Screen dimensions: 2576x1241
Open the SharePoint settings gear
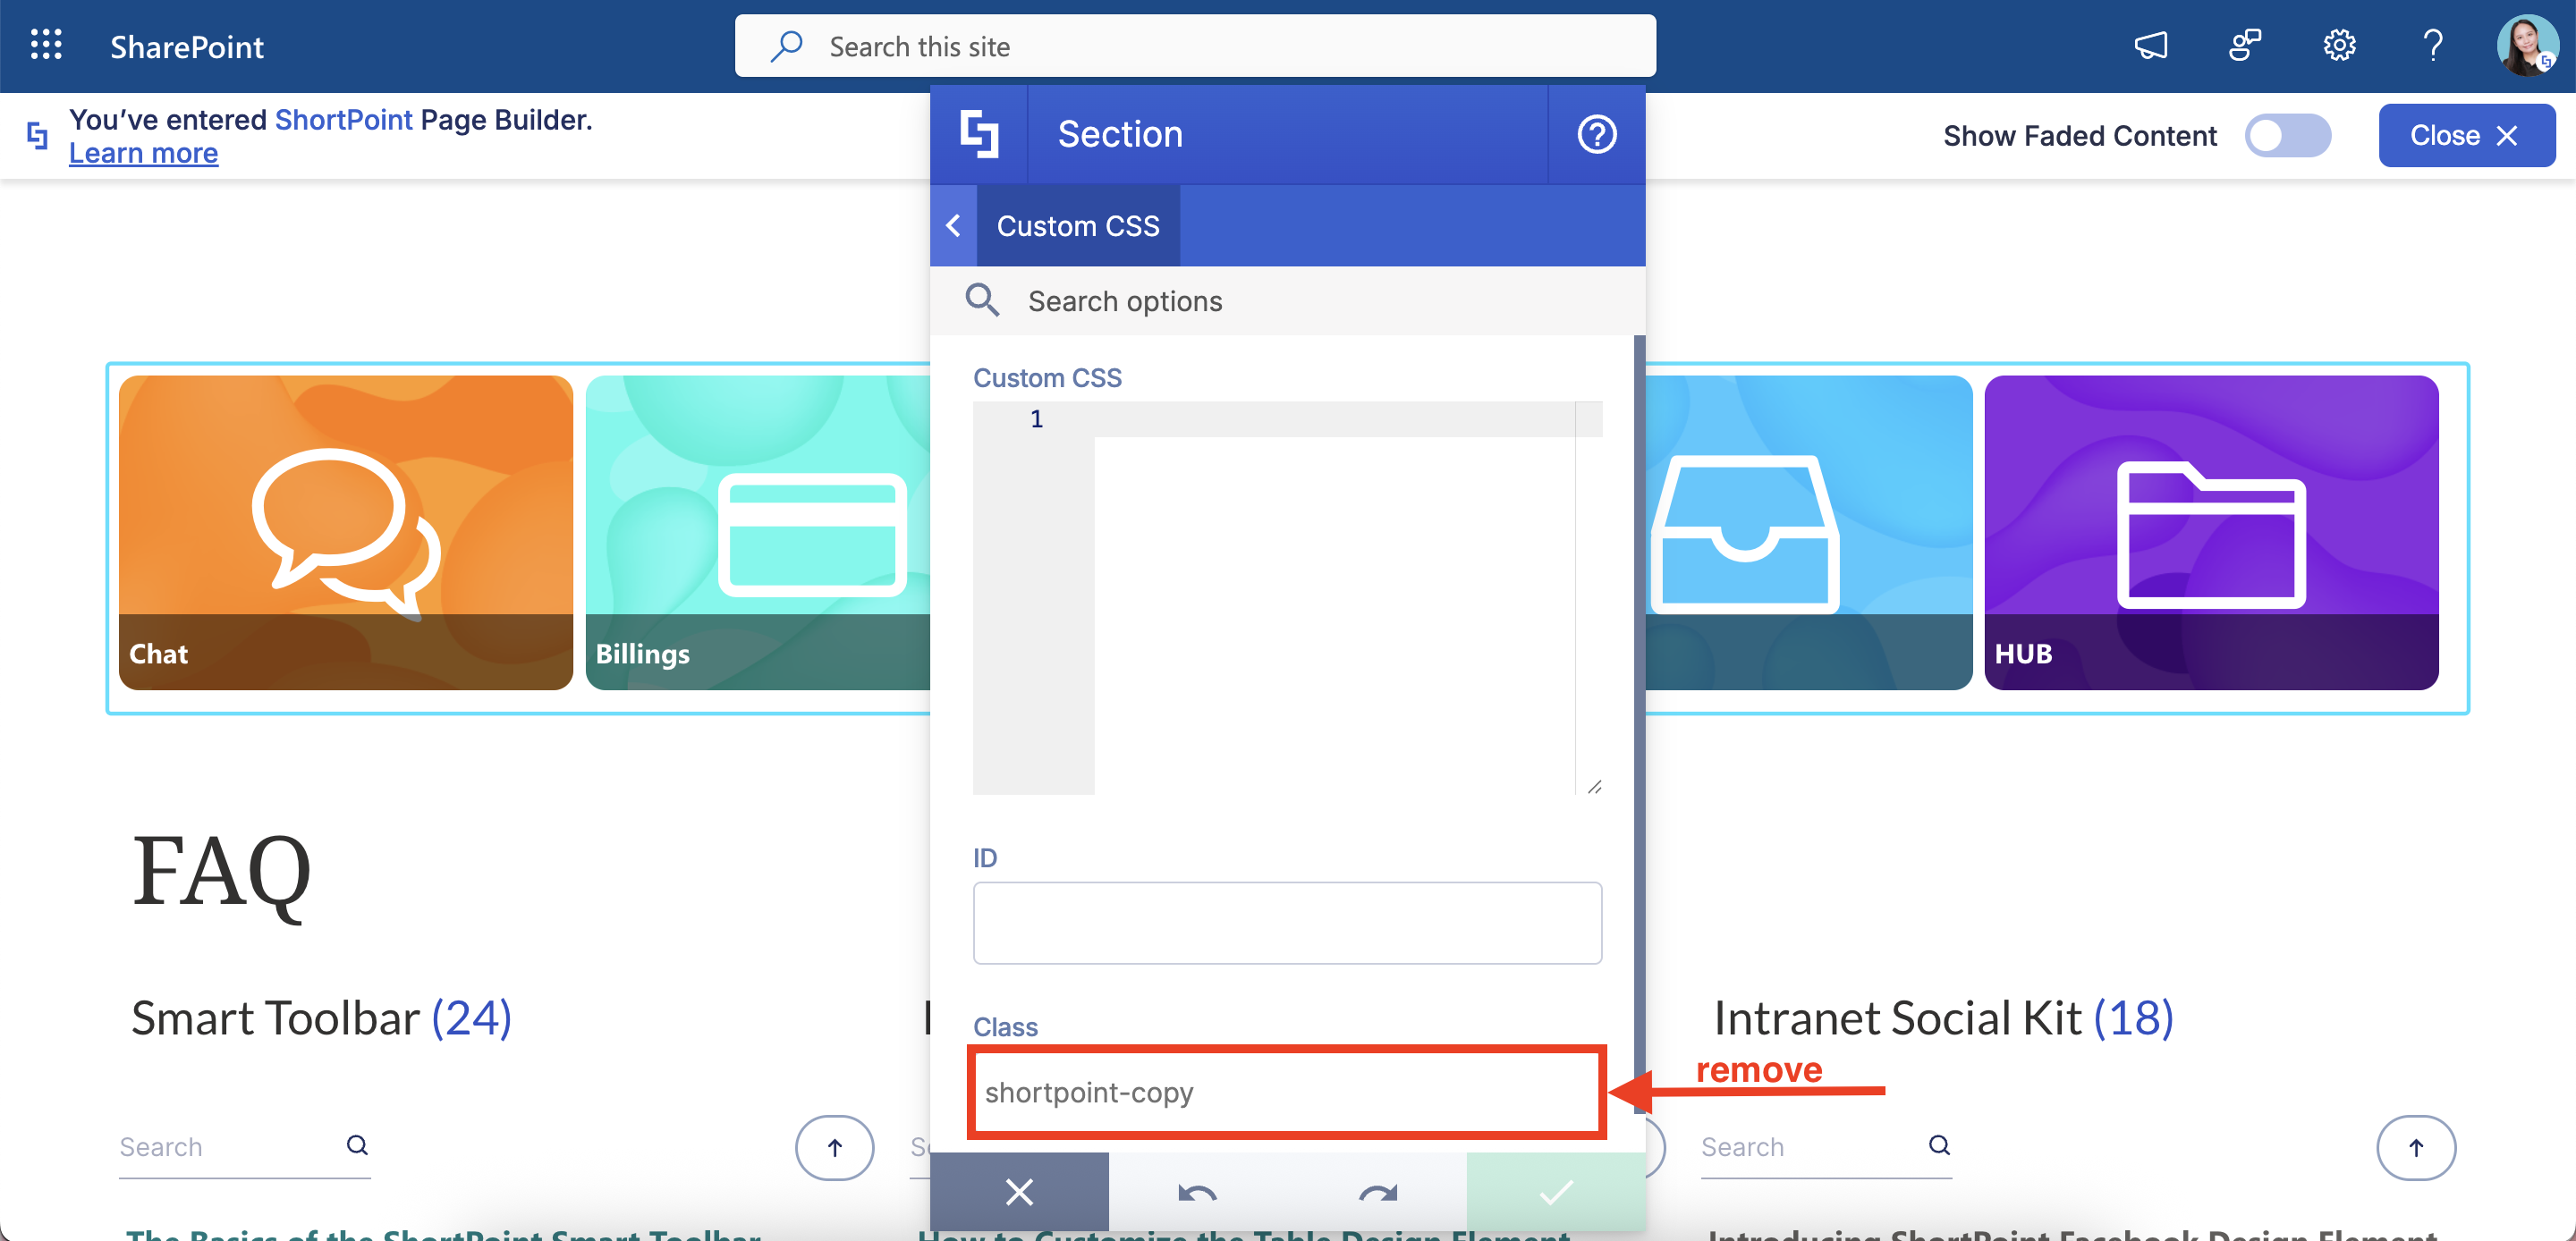2338,45
